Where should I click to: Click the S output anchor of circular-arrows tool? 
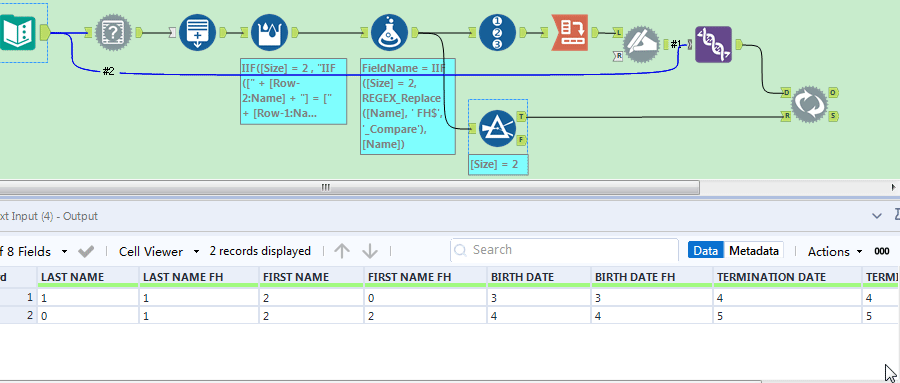[x=833, y=117]
